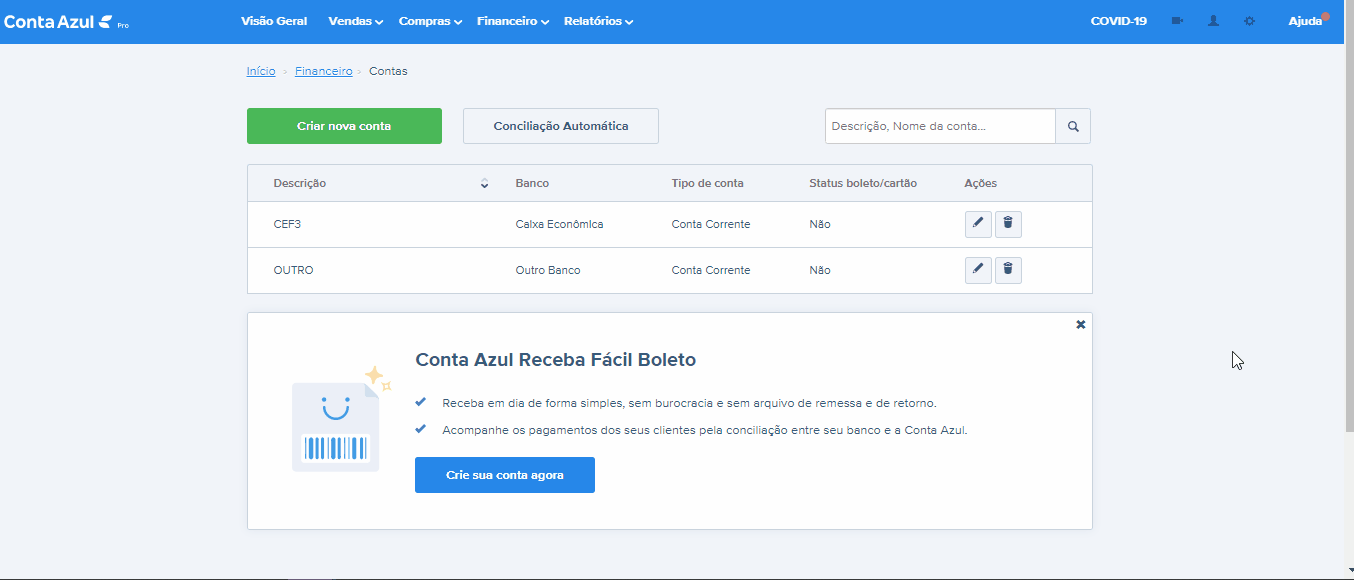
Task: Click the page vertical scrollbar
Action: 1349,215
